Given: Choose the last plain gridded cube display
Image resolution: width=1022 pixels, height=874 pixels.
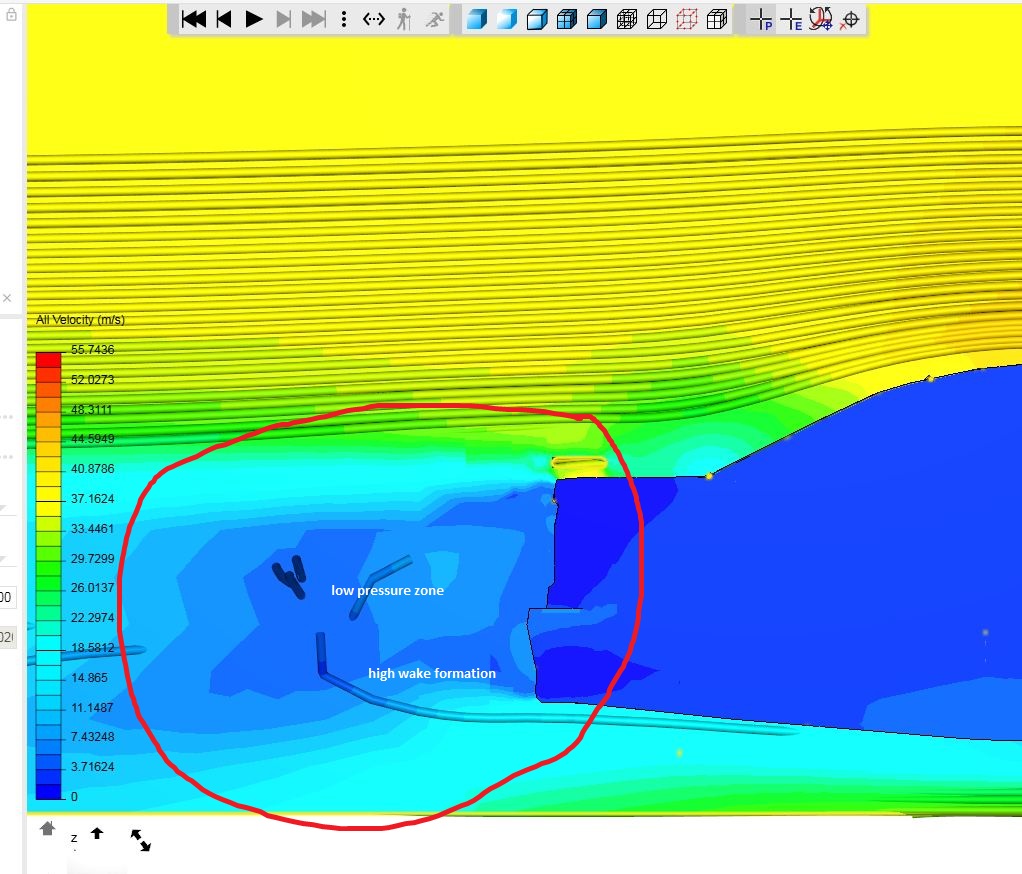Looking at the screenshot, I should (x=717, y=19).
